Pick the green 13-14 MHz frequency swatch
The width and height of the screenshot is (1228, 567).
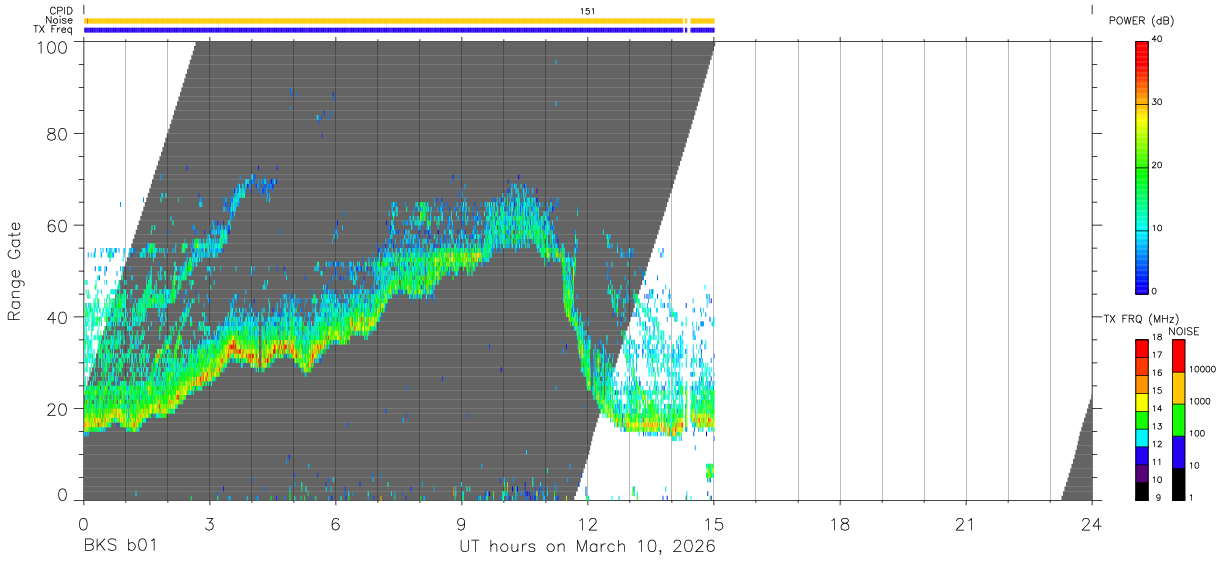pos(1142,421)
